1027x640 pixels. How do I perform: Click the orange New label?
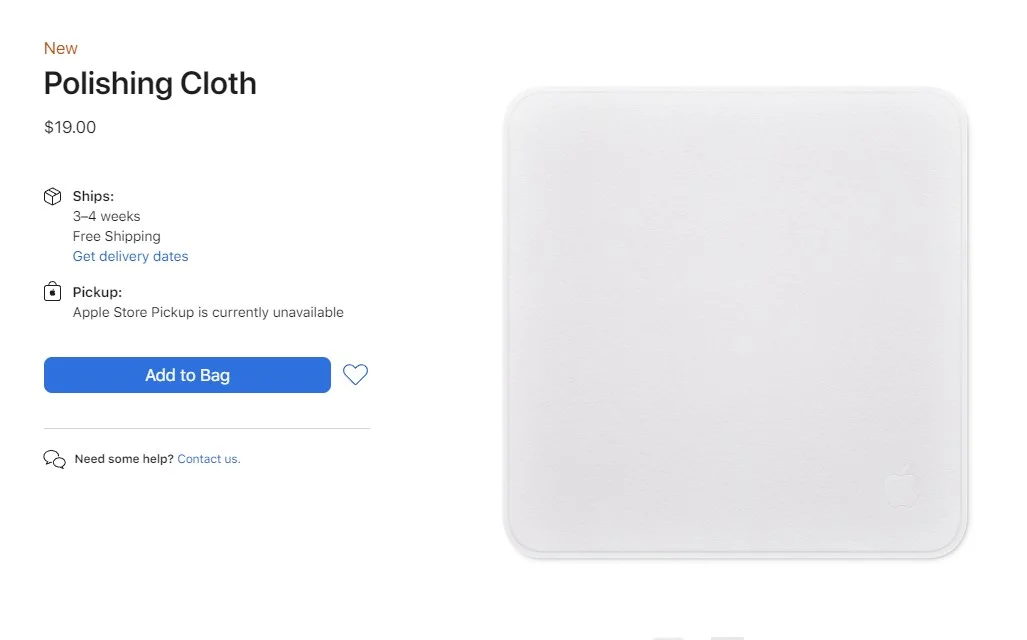61,48
